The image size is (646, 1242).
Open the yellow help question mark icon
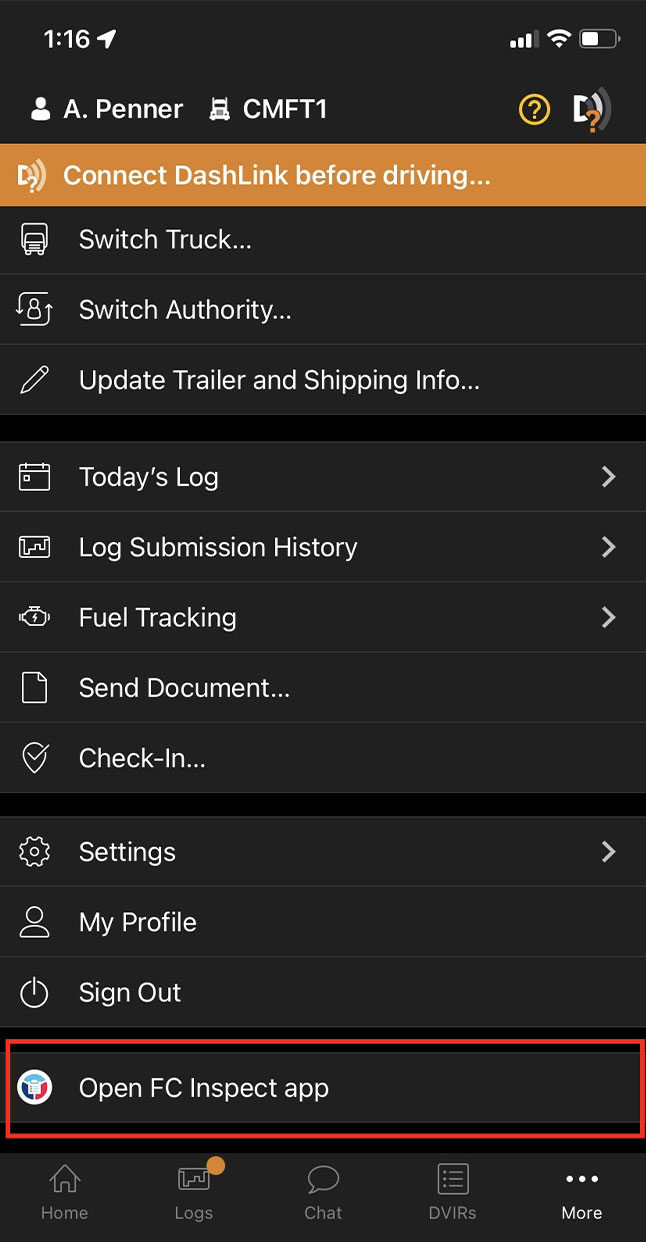click(x=534, y=110)
